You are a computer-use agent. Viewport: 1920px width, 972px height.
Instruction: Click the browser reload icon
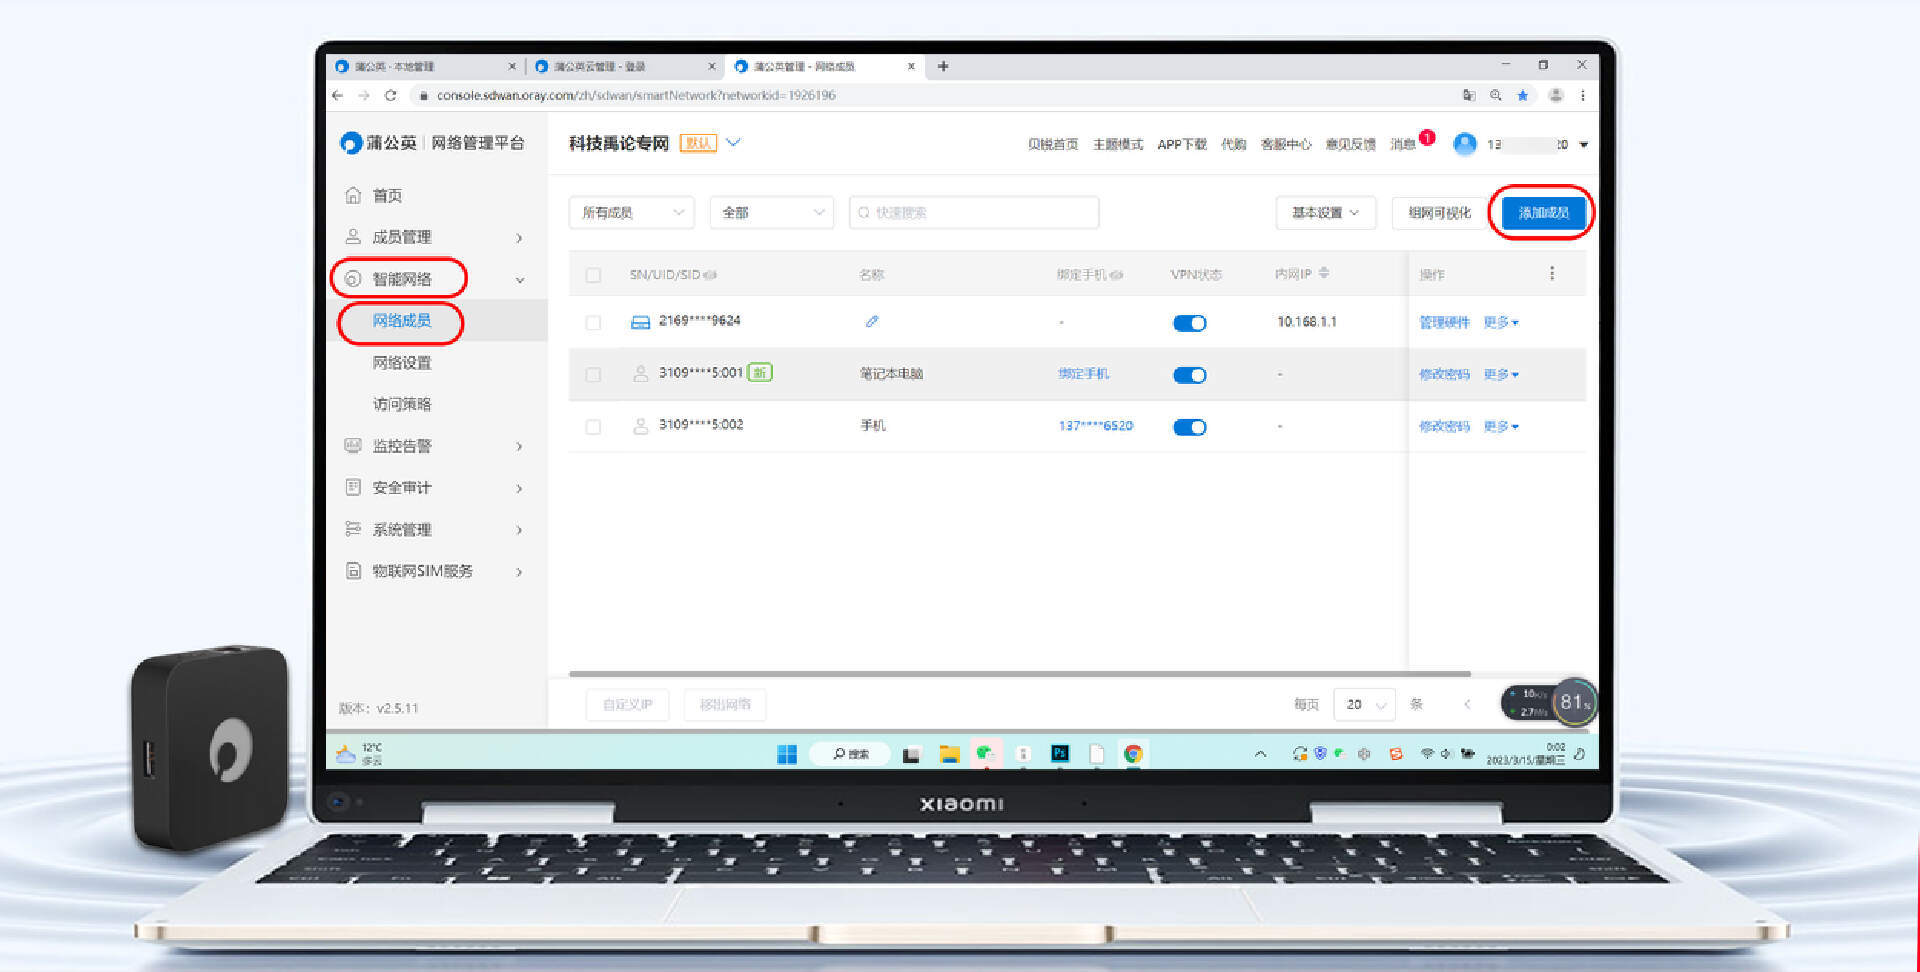[391, 96]
